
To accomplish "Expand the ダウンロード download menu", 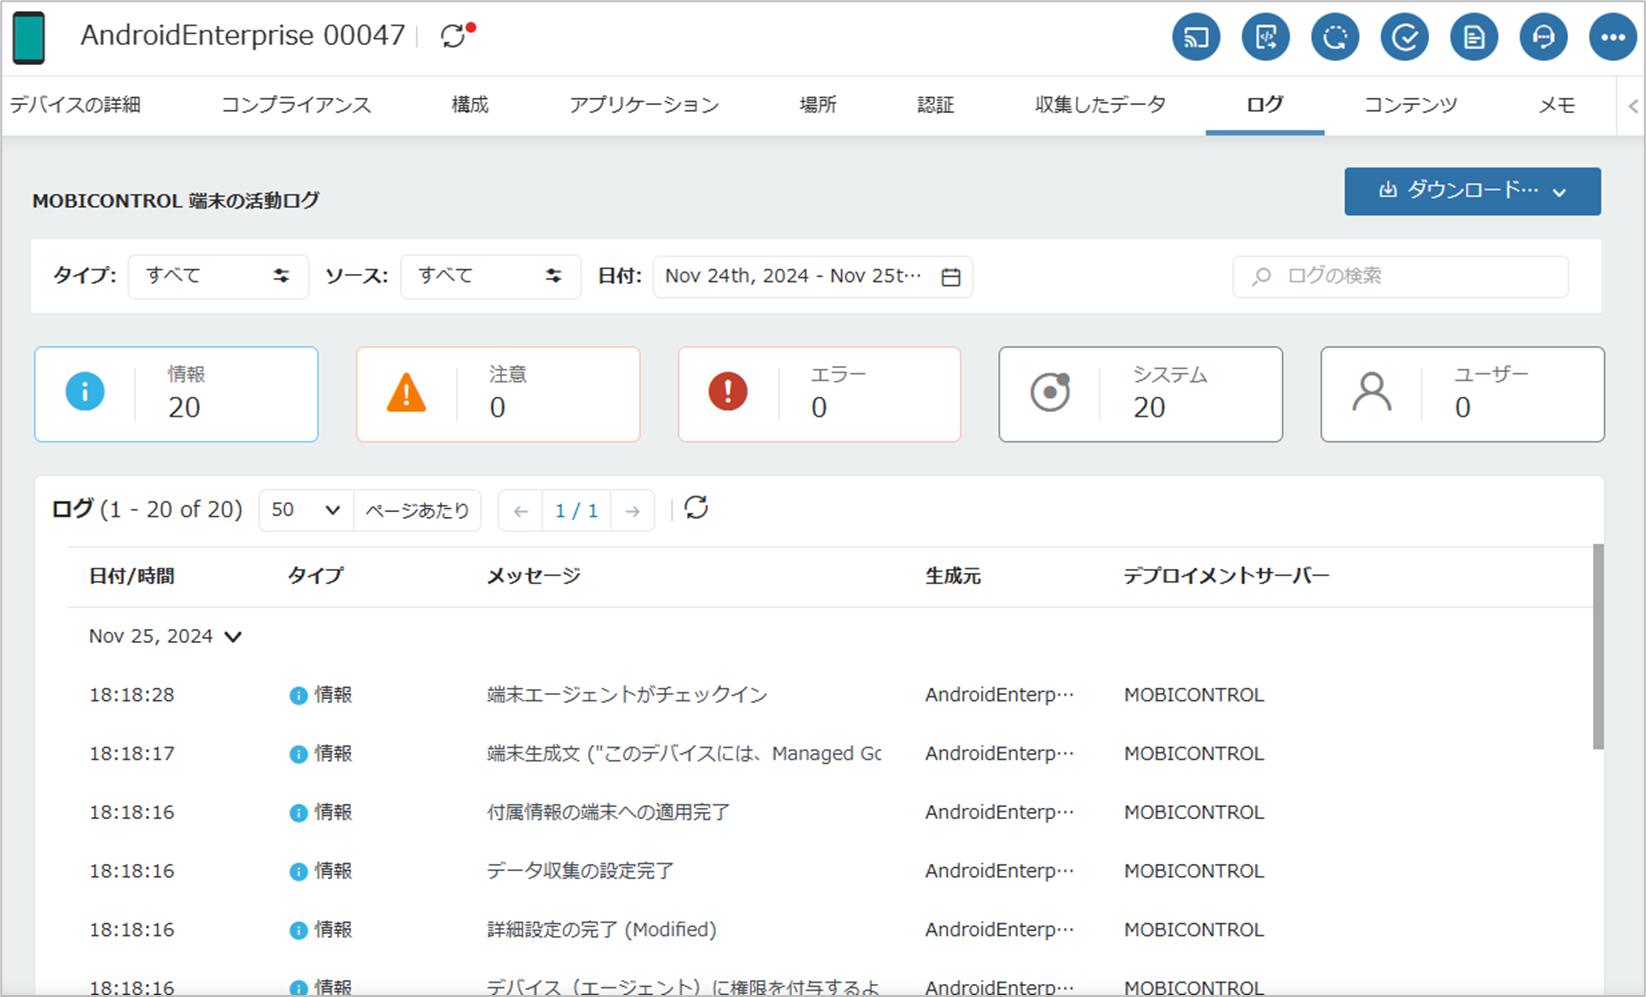I will click(x=1472, y=191).
